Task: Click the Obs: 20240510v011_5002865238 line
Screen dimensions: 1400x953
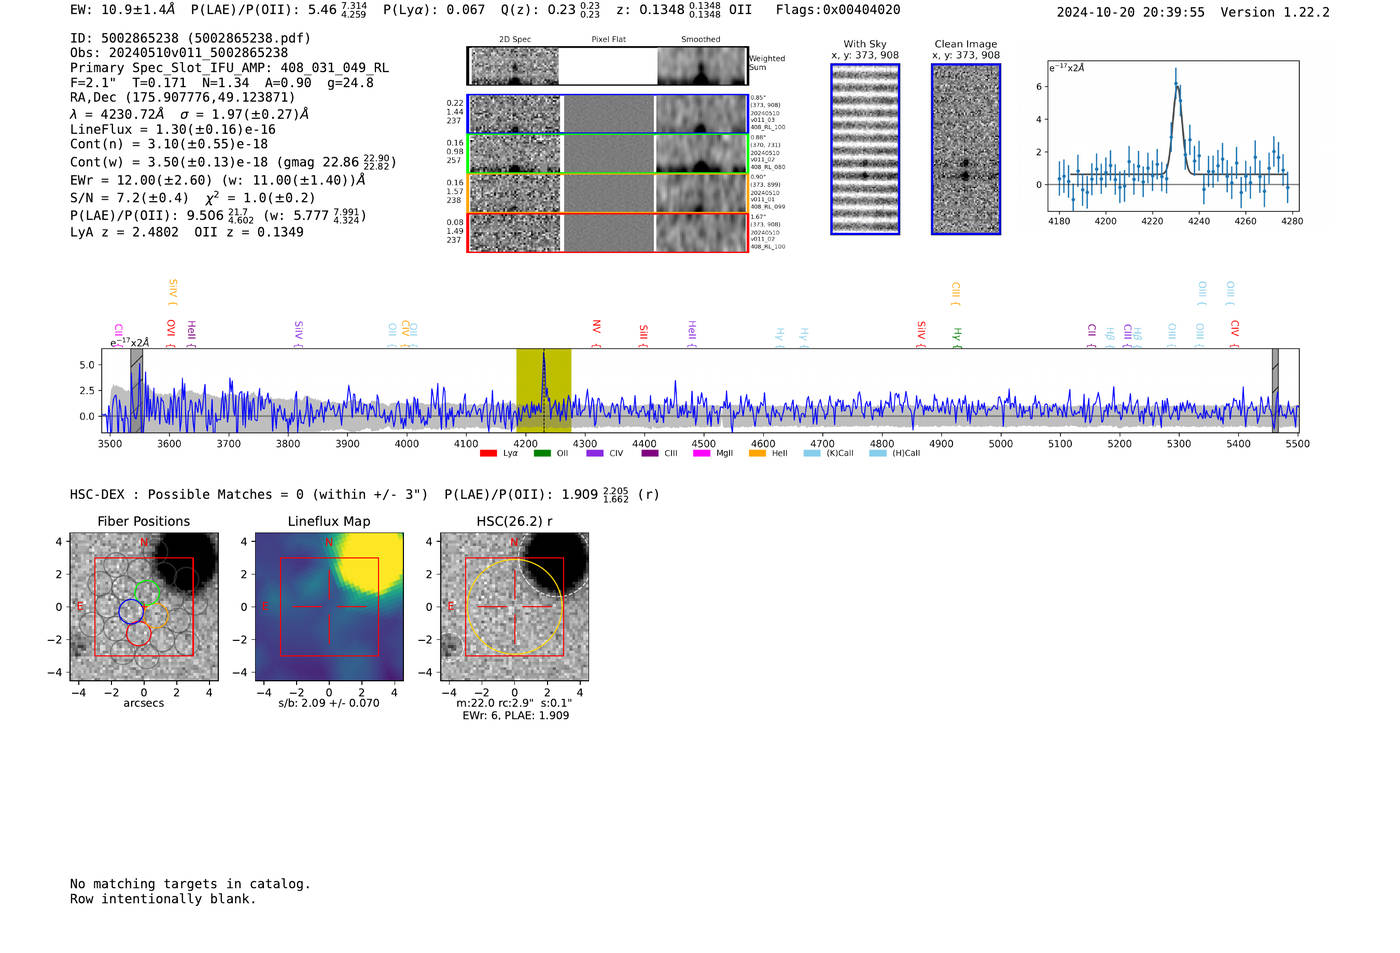Action: (179, 53)
